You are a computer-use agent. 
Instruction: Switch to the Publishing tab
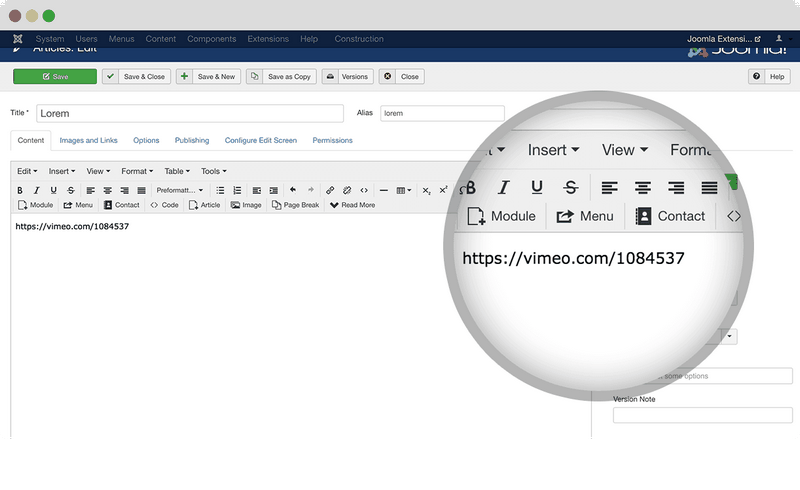[x=192, y=140]
